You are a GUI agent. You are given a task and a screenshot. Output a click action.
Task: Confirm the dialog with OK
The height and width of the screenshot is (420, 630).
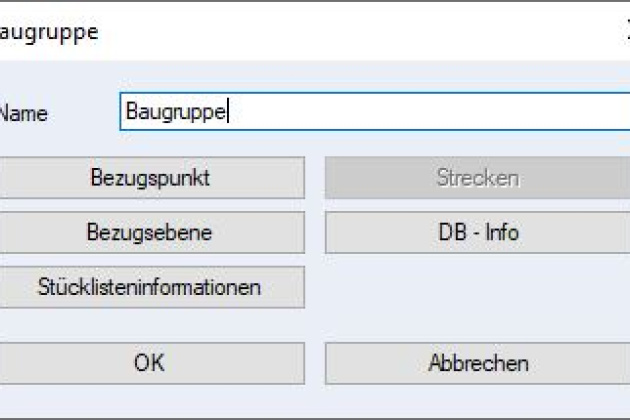click(150, 363)
